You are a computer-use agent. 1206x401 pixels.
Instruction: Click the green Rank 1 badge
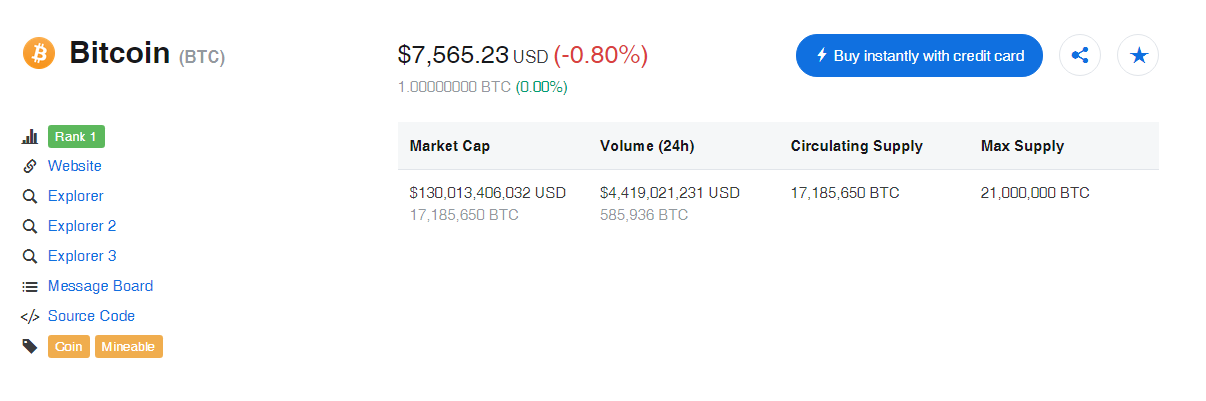click(76, 136)
